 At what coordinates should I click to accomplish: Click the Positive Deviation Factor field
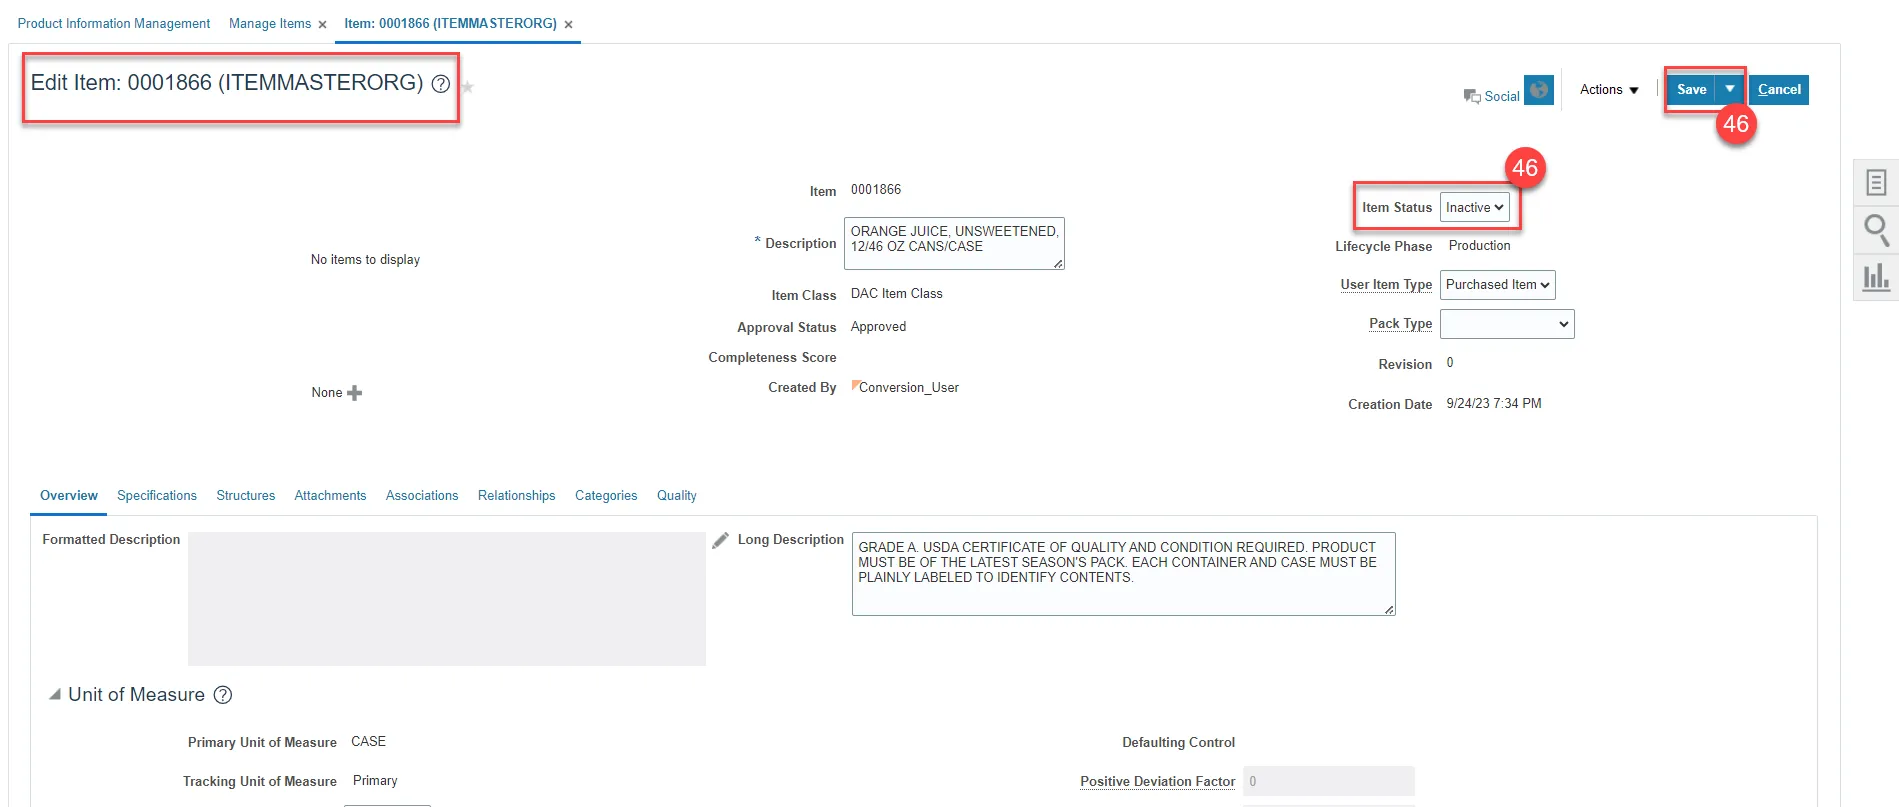coord(1328,781)
